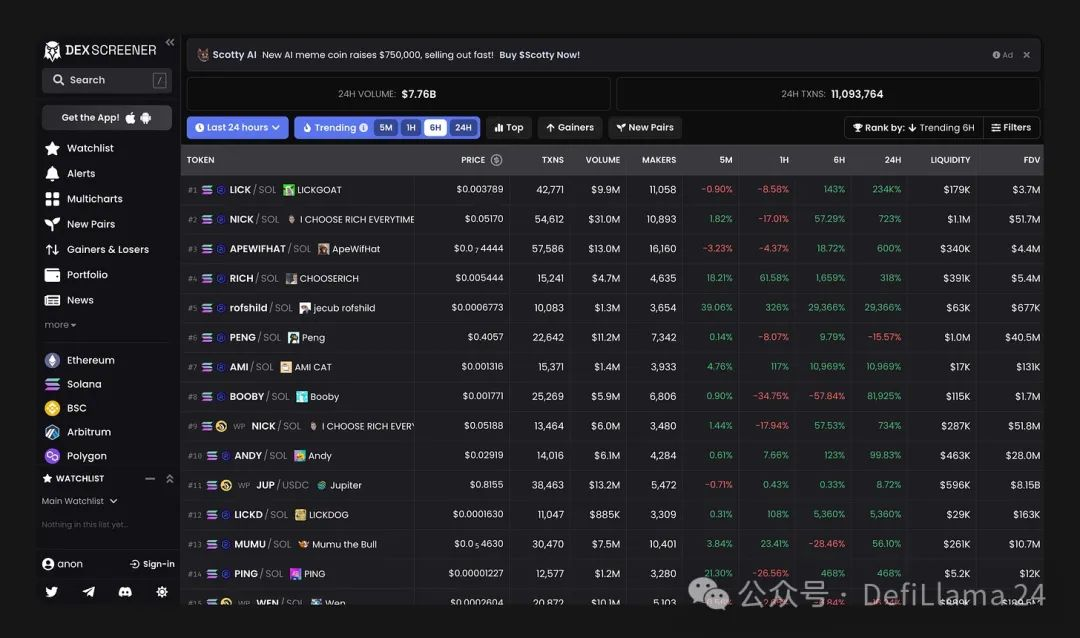Open the Telegram icon in sidebar footer

[x=89, y=592]
